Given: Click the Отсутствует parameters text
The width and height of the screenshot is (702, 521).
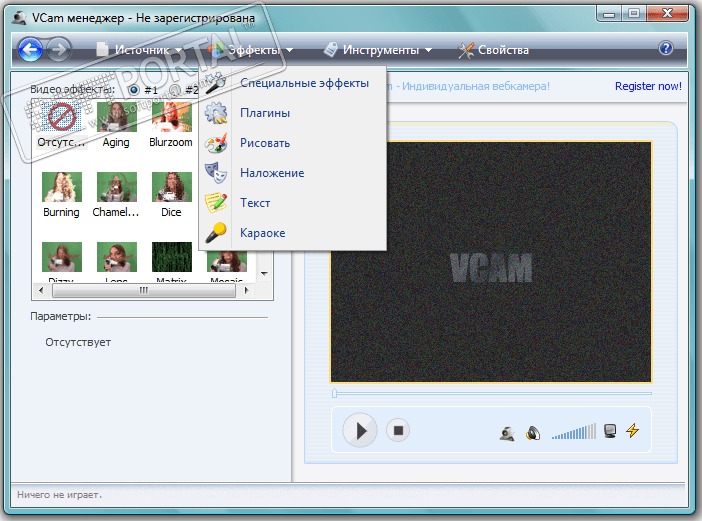Looking at the screenshot, I should [78, 342].
